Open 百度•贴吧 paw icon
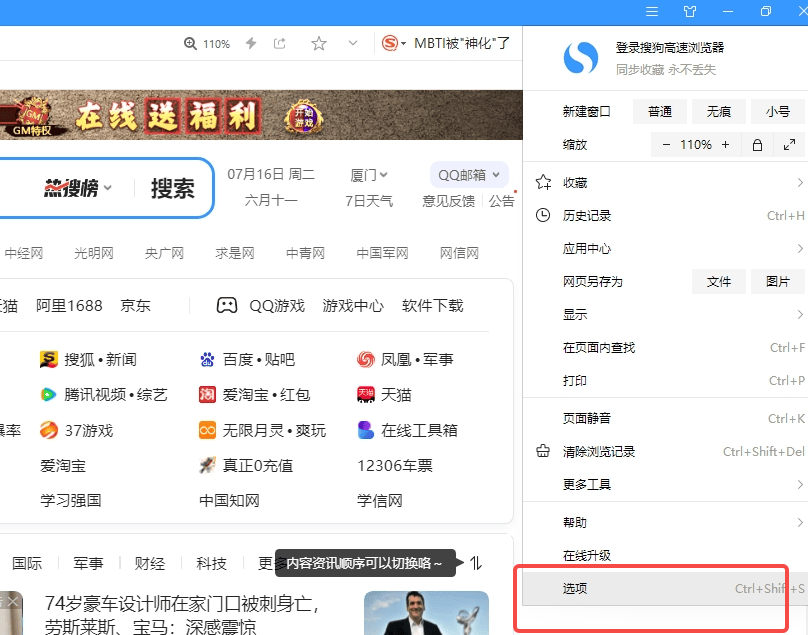The image size is (808, 635). [x=207, y=359]
